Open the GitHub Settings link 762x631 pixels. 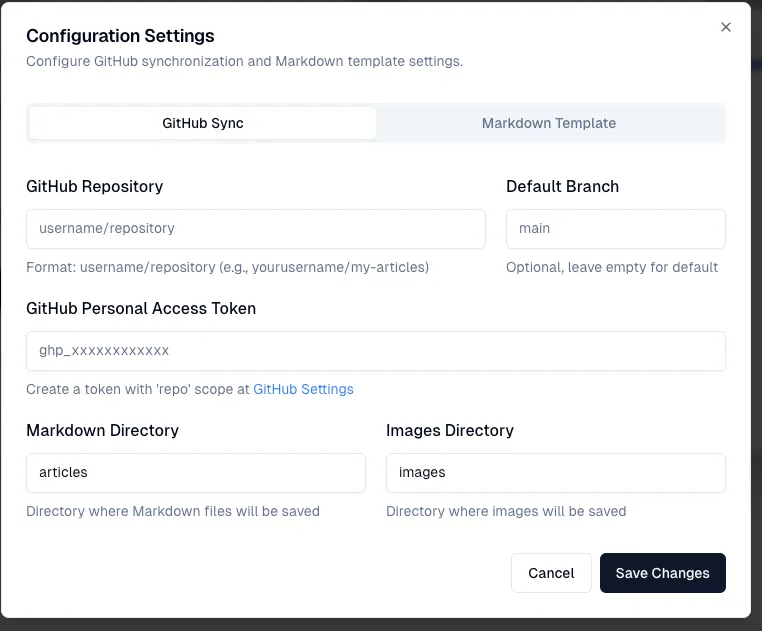[303, 389]
